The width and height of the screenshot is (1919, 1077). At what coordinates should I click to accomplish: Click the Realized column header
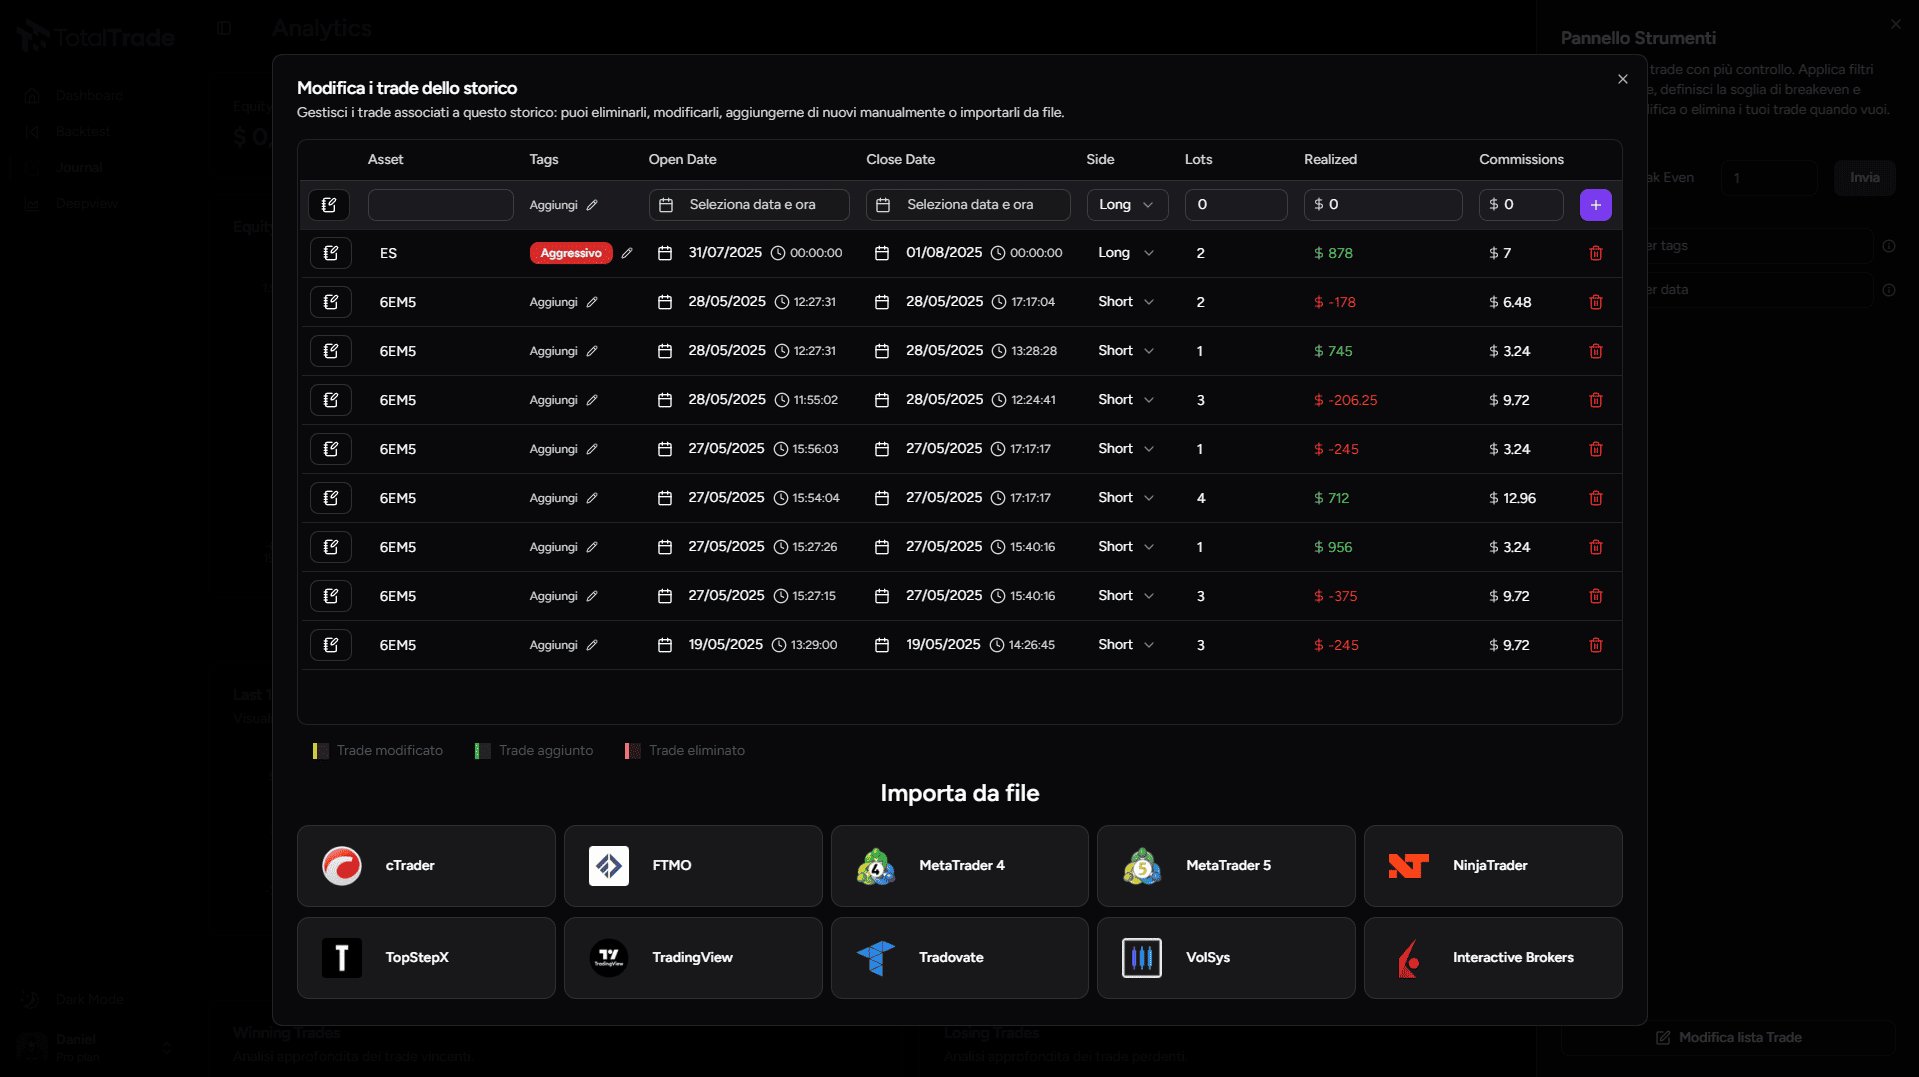(x=1330, y=159)
